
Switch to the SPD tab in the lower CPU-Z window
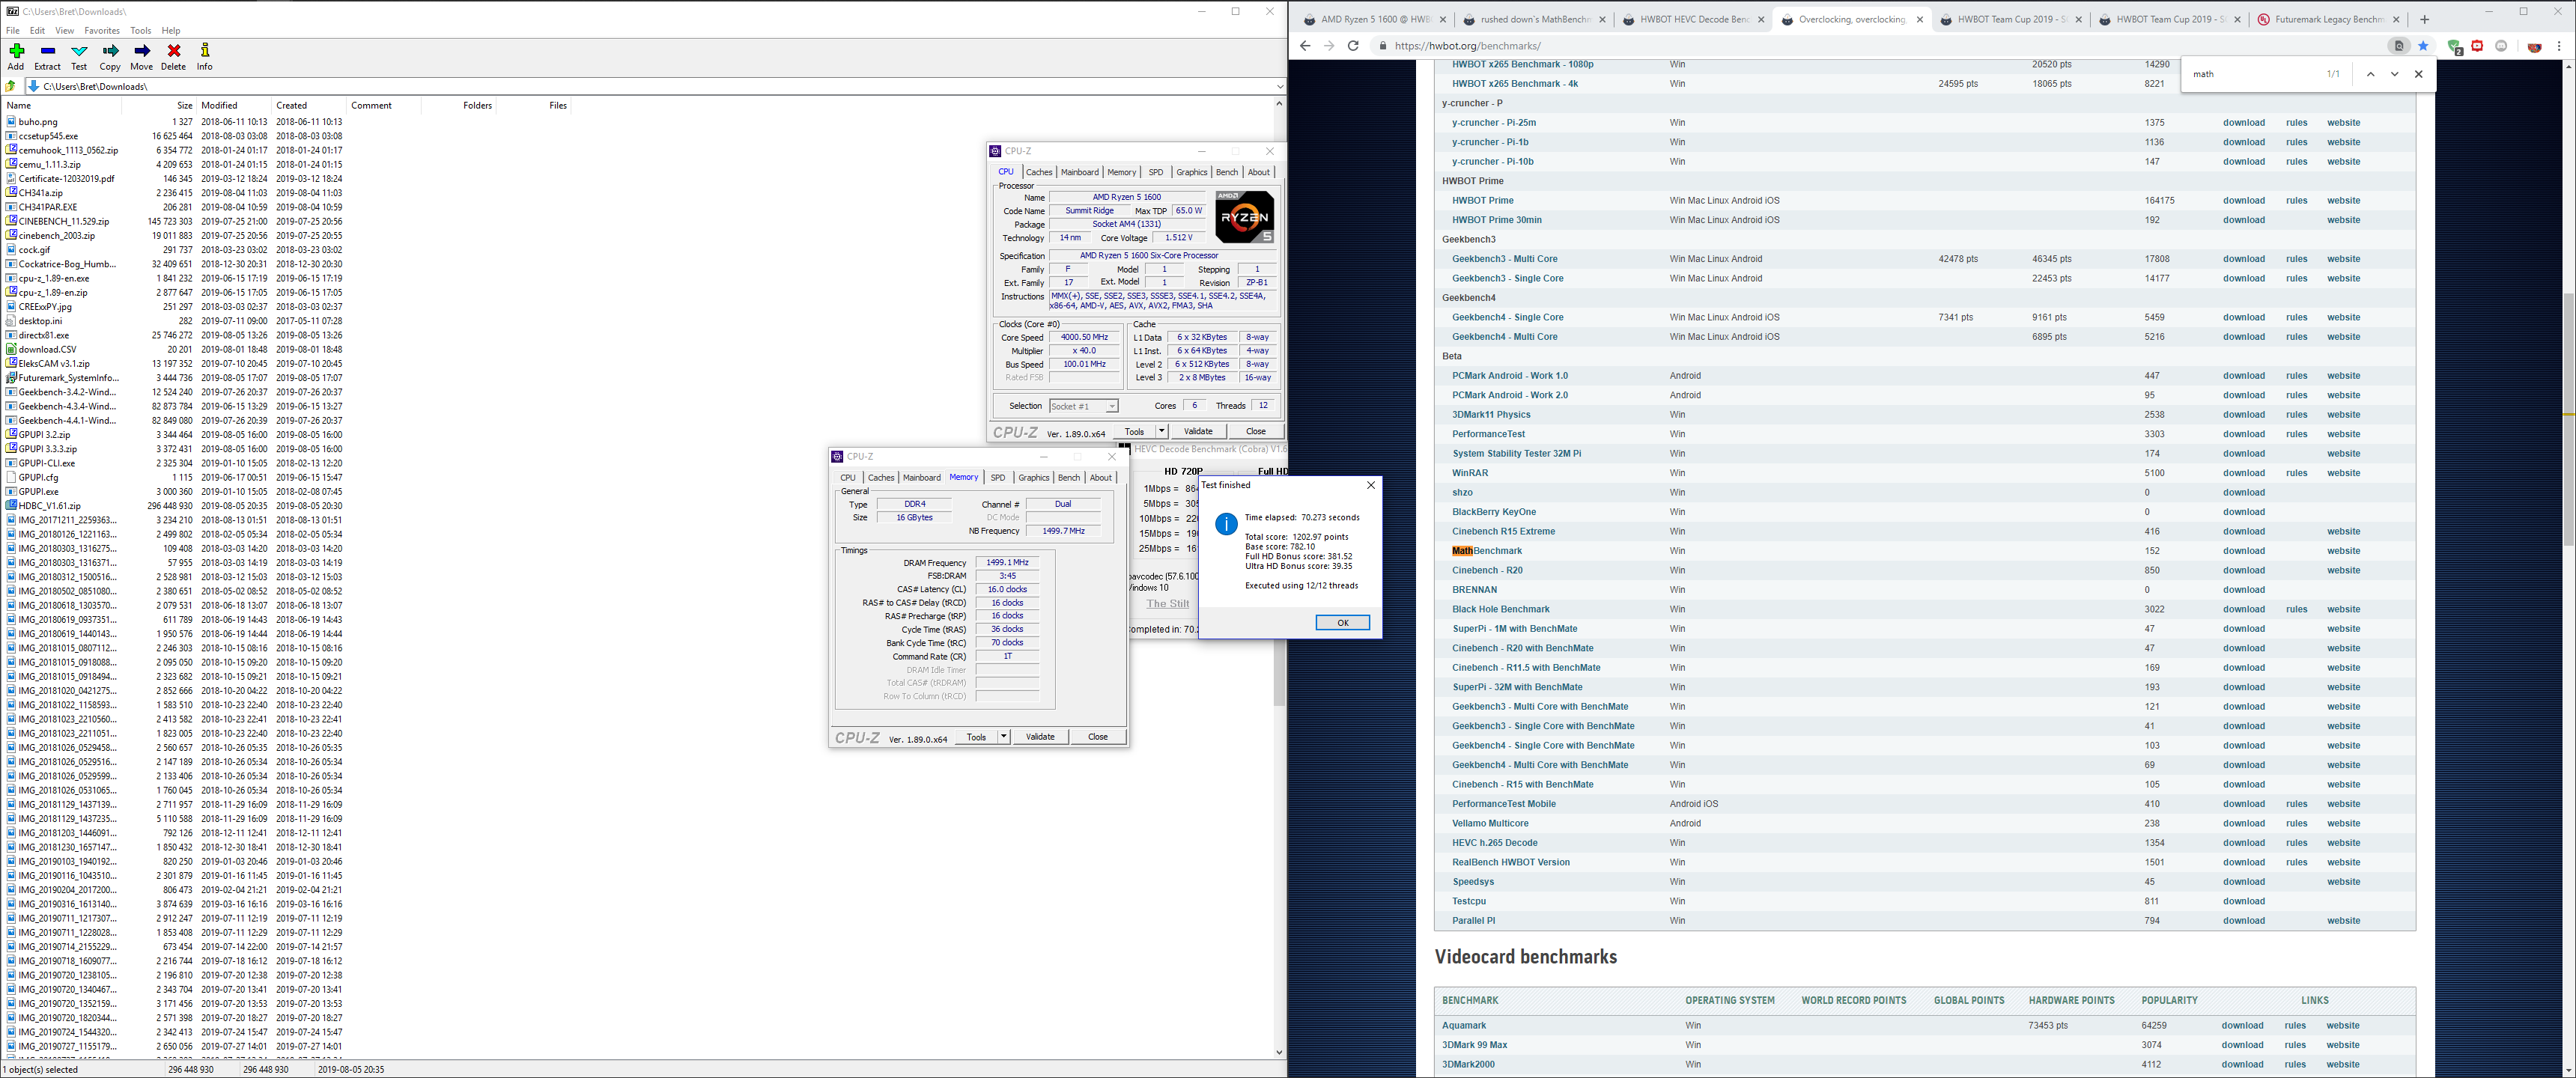click(997, 478)
